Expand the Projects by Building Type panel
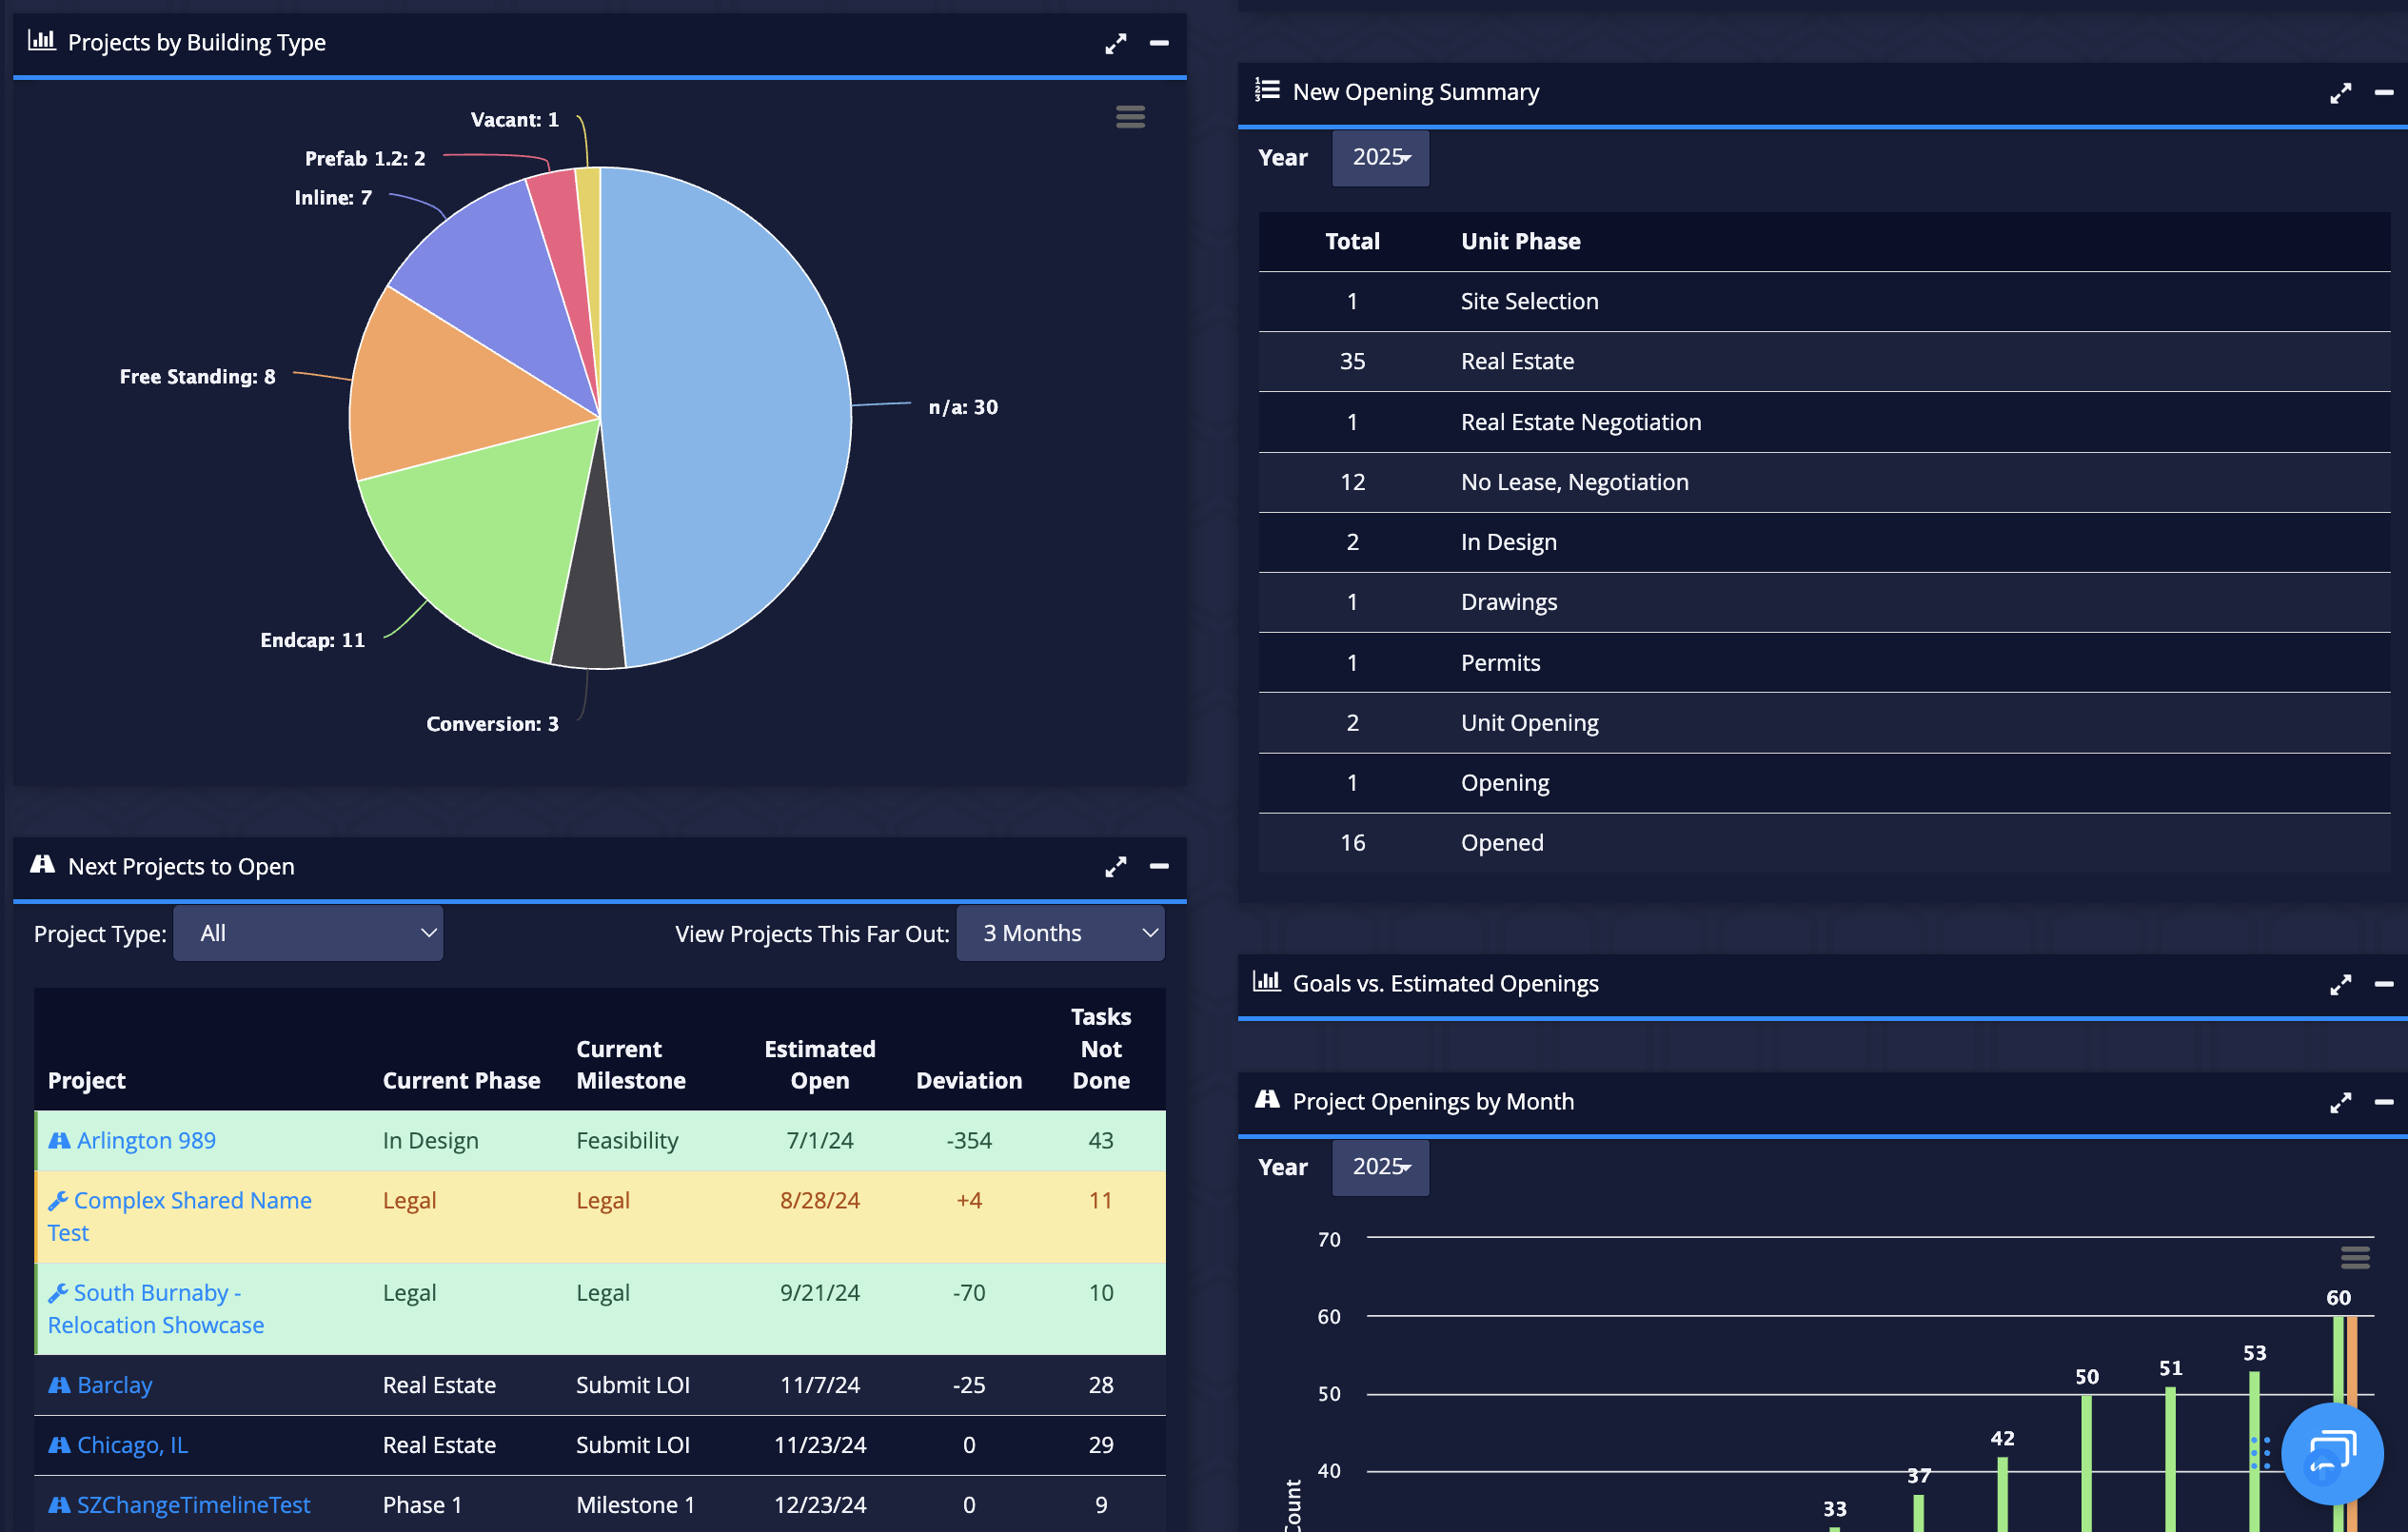 (1115, 43)
